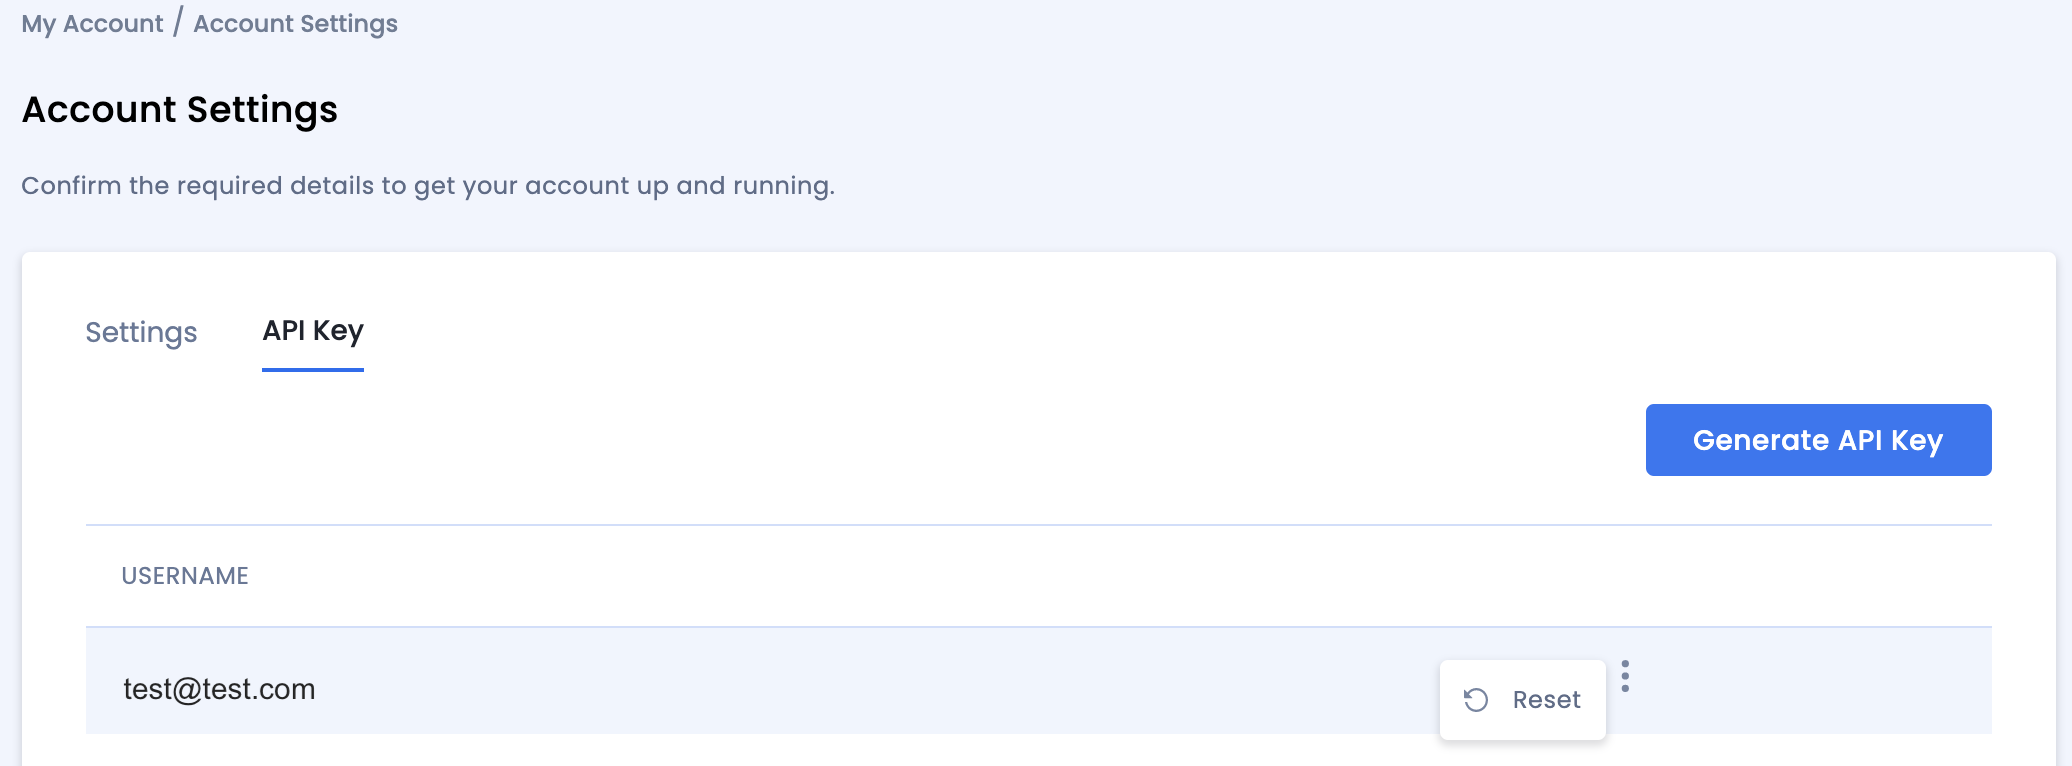Select the test@test.com username entry
This screenshot has width=2072, height=766.
(219, 689)
